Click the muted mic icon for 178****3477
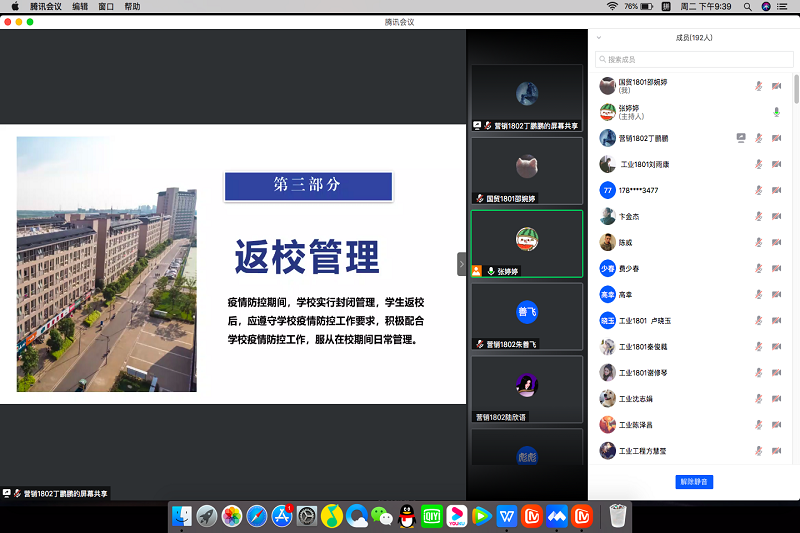Image resolution: width=800 pixels, height=533 pixels. [x=758, y=190]
